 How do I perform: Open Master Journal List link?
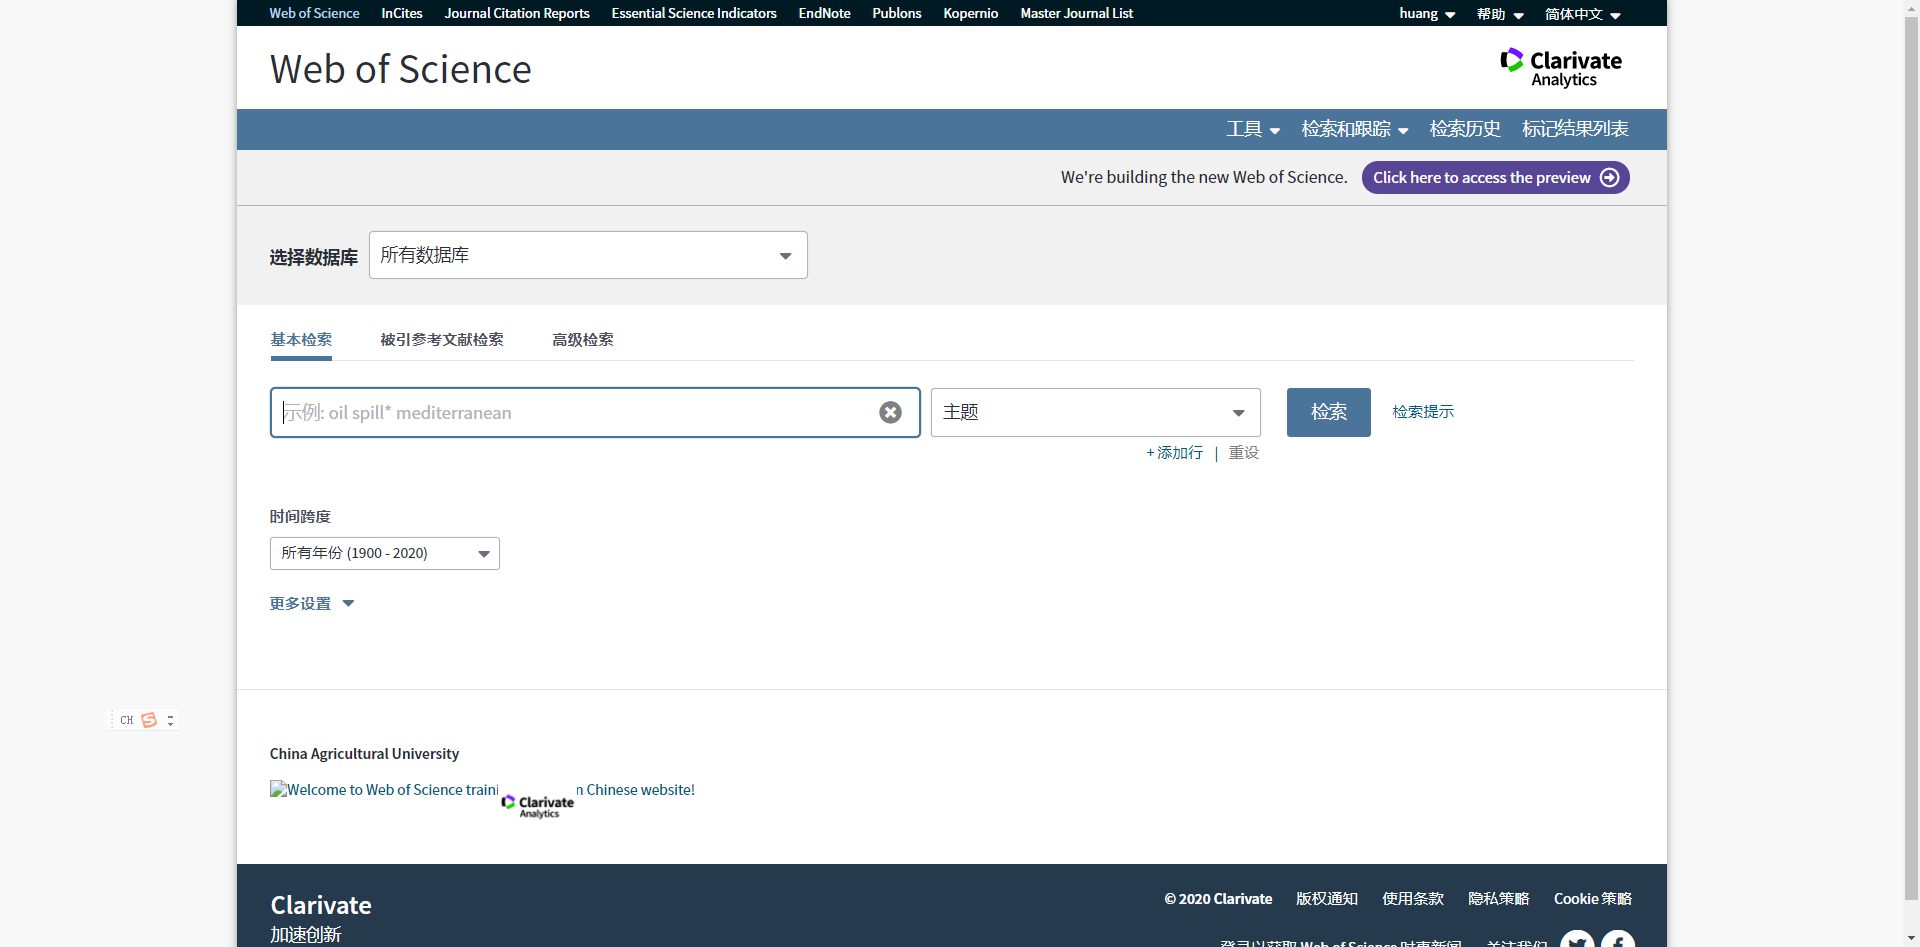1077,13
